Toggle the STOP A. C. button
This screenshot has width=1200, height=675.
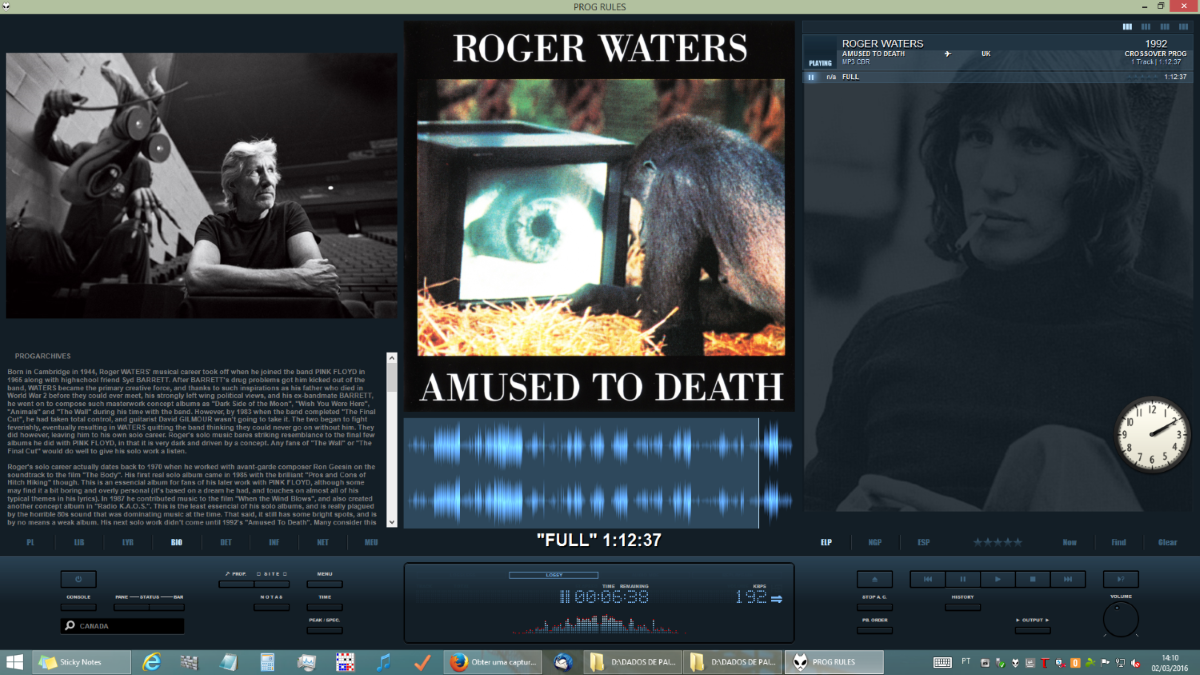[x=875, y=606]
